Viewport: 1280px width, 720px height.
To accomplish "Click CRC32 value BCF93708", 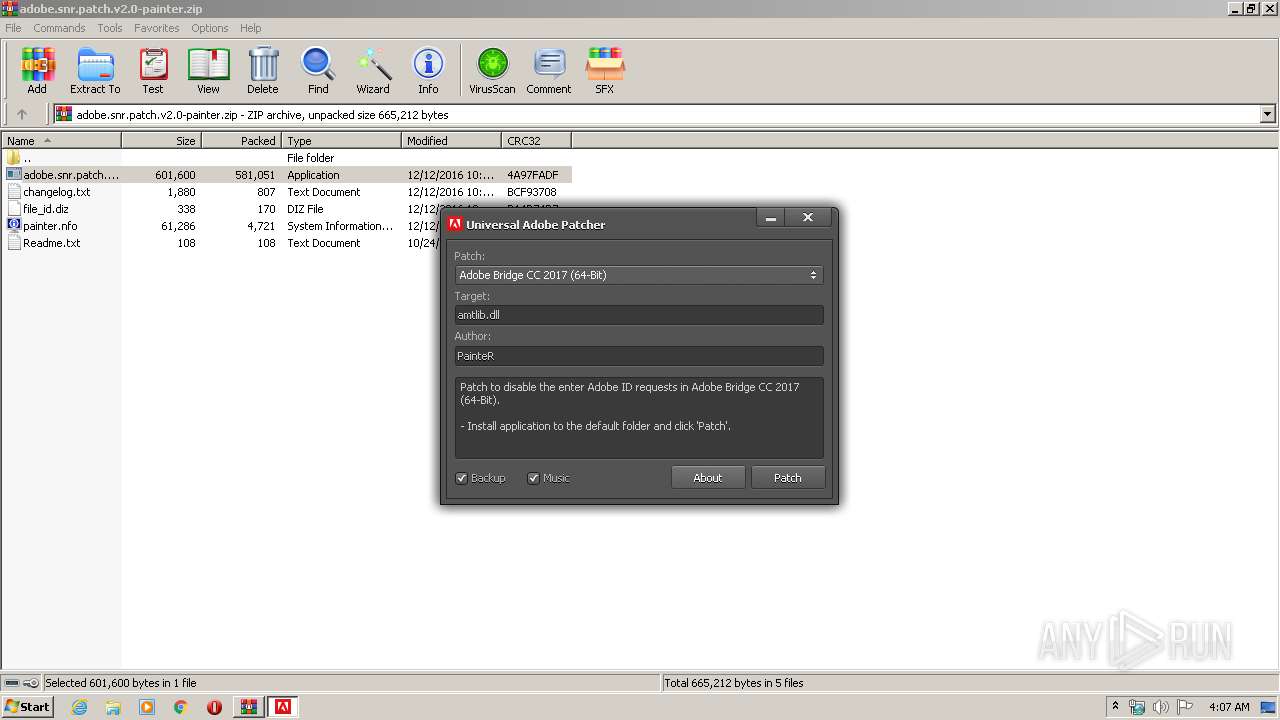I will tap(532, 192).
